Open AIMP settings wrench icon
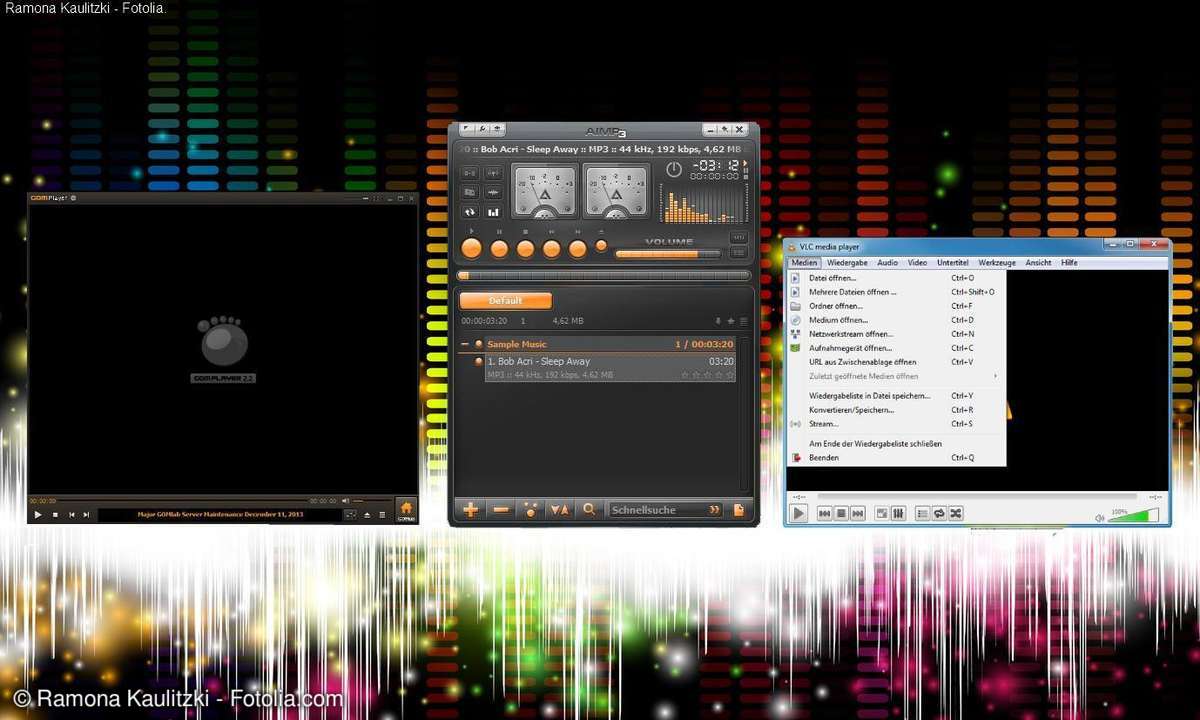Viewport: 1200px width, 720px height. coord(481,129)
